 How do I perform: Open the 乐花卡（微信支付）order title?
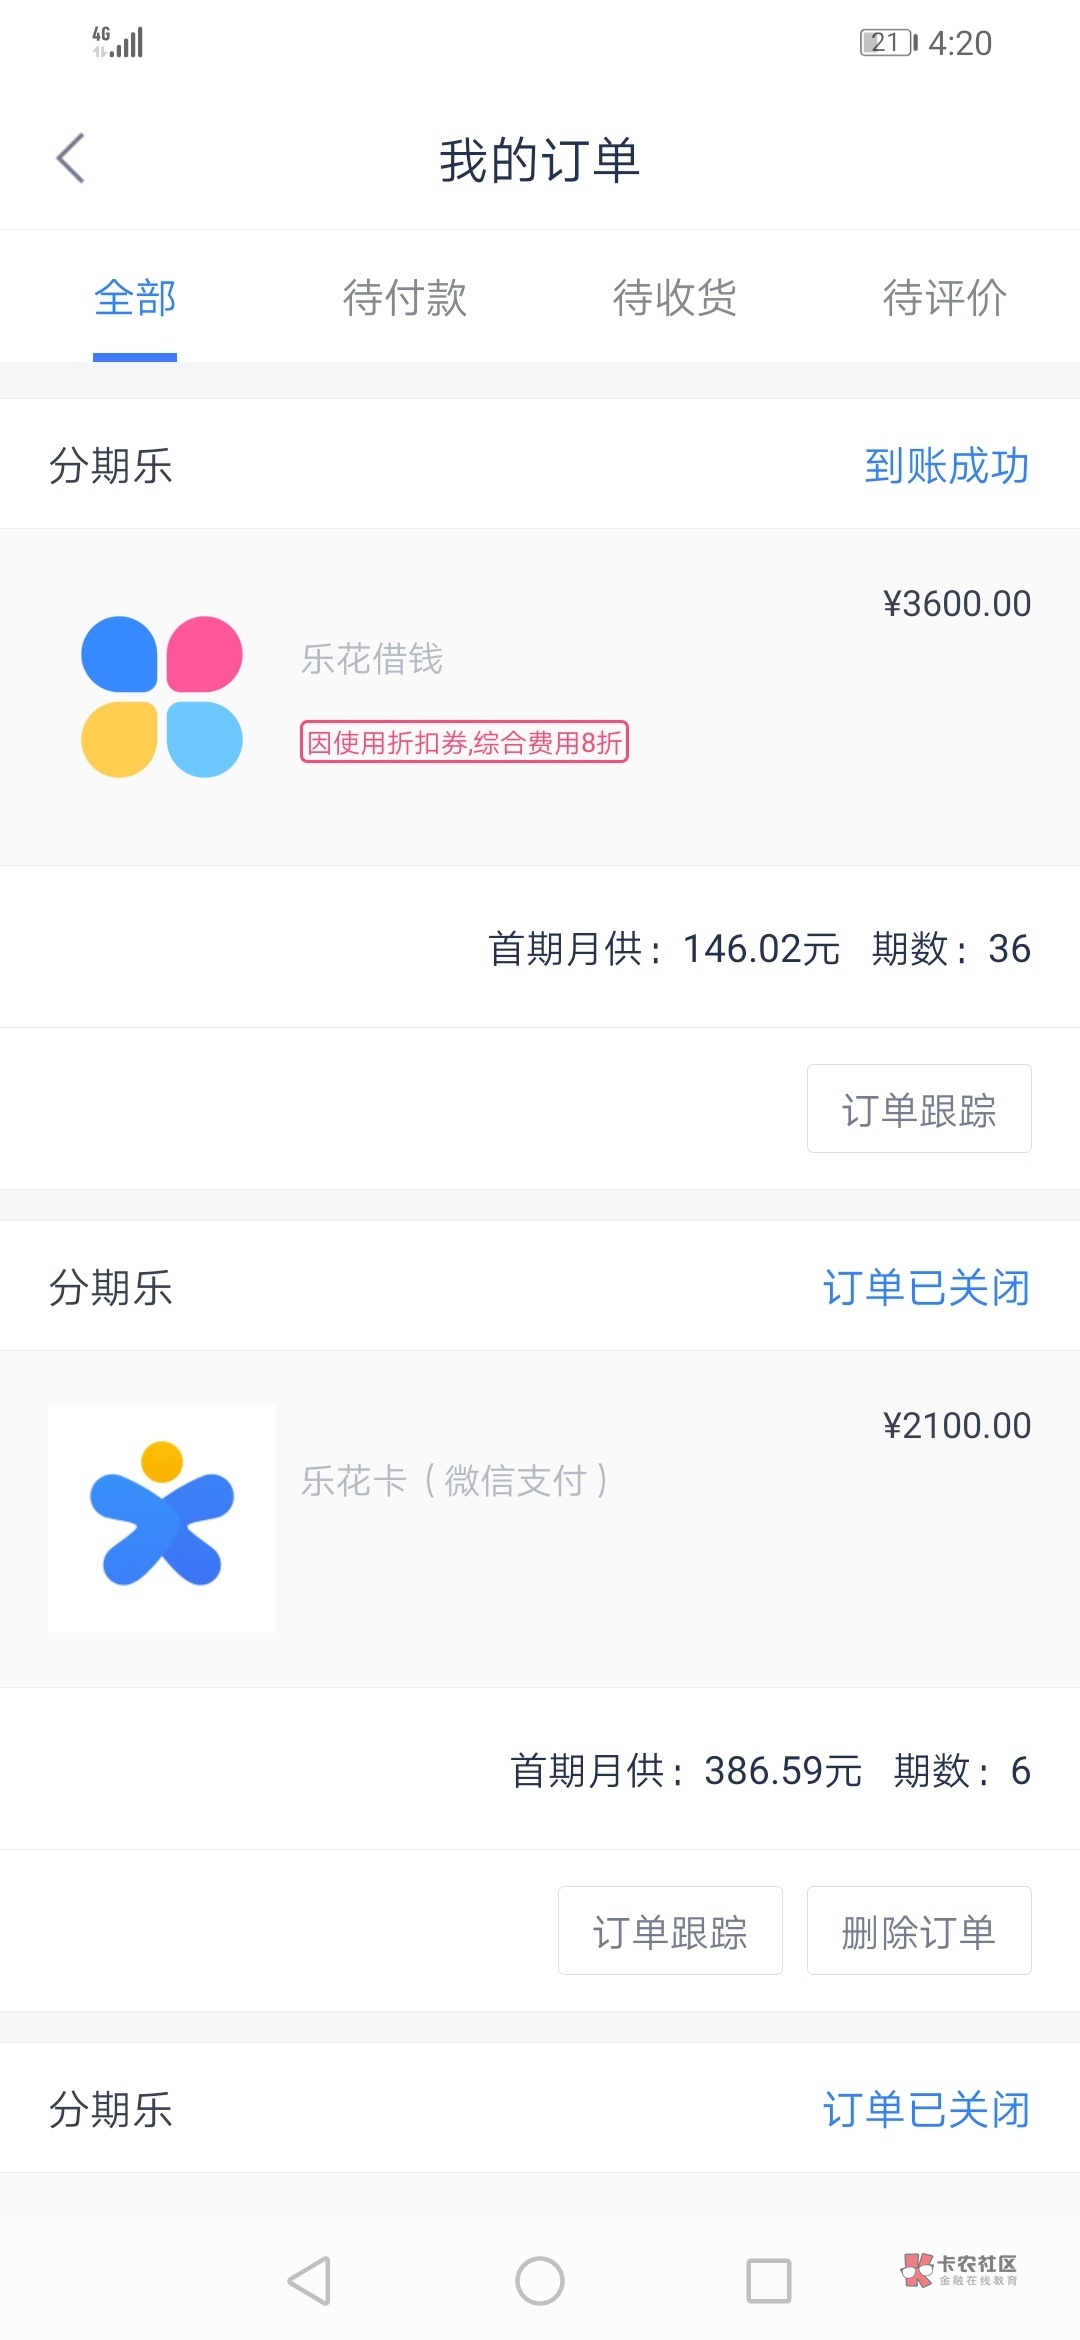point(455,1481)
